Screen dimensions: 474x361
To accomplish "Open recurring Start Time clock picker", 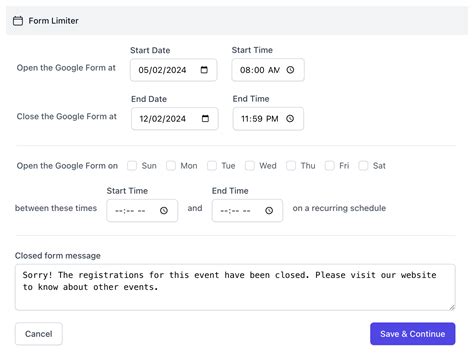I will click(x=164, y=210).
